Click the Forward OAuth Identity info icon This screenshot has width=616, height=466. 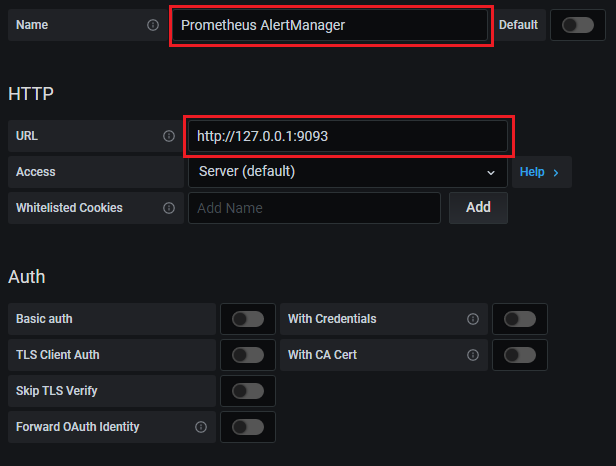[x=201, y=427]
